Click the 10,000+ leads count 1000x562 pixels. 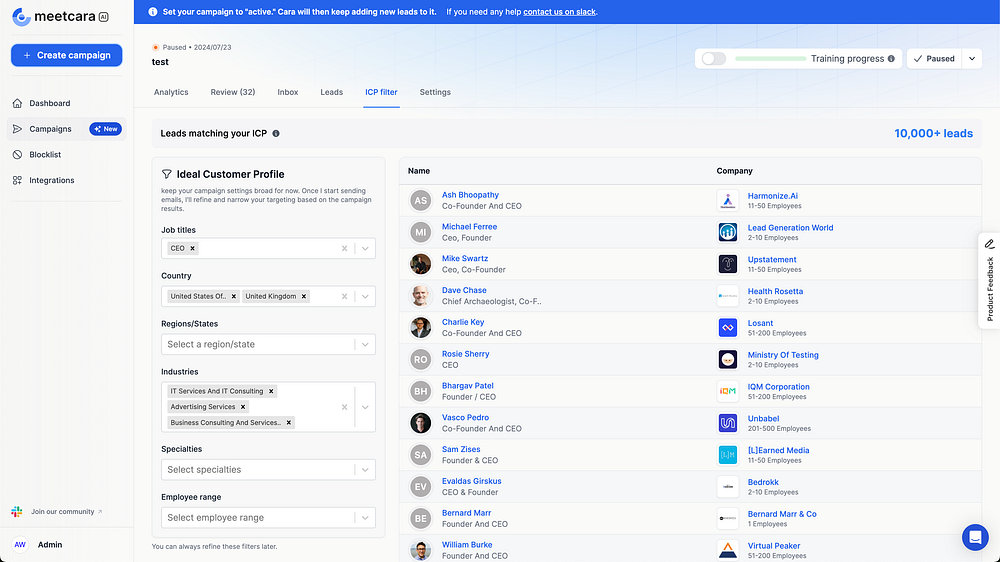933,133
